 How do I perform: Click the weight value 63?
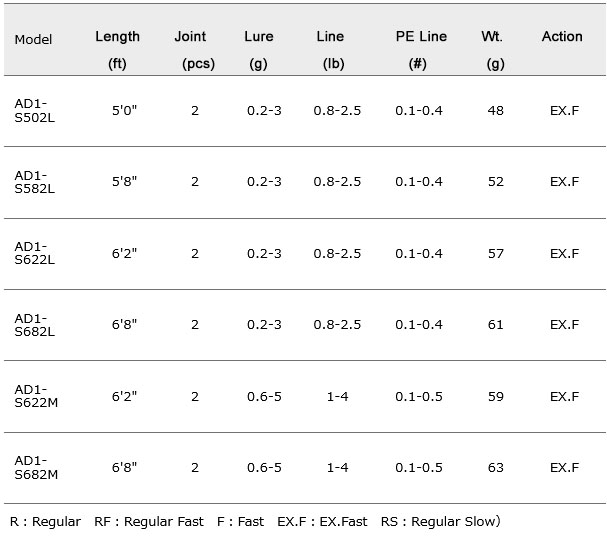click(x=496, y=468)
